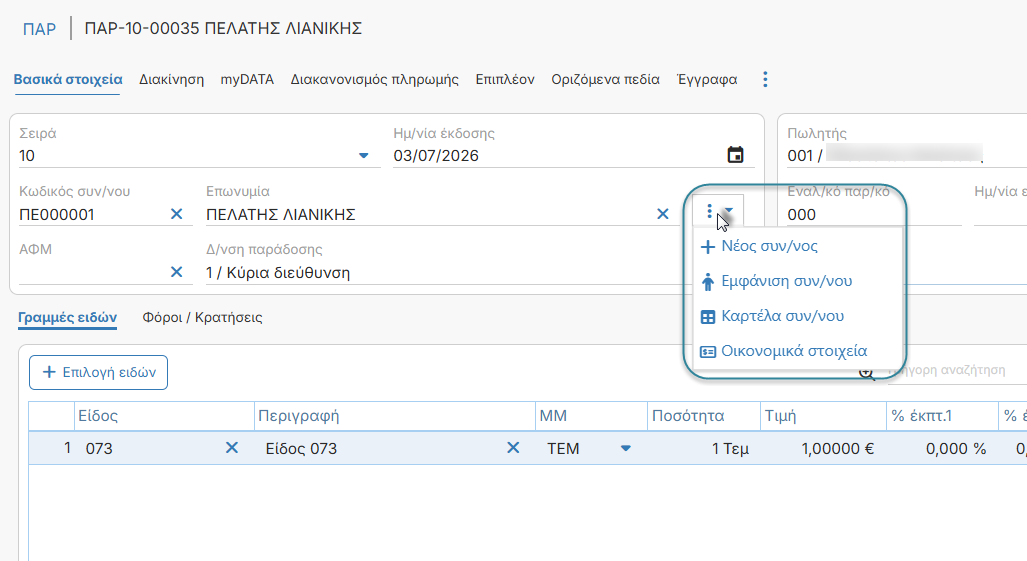The height and width of the screenshot is (561, 1027).
Task: Click the quantity cell 1 Τεμ
Action: pyautogui.click(x=703, y=448)
